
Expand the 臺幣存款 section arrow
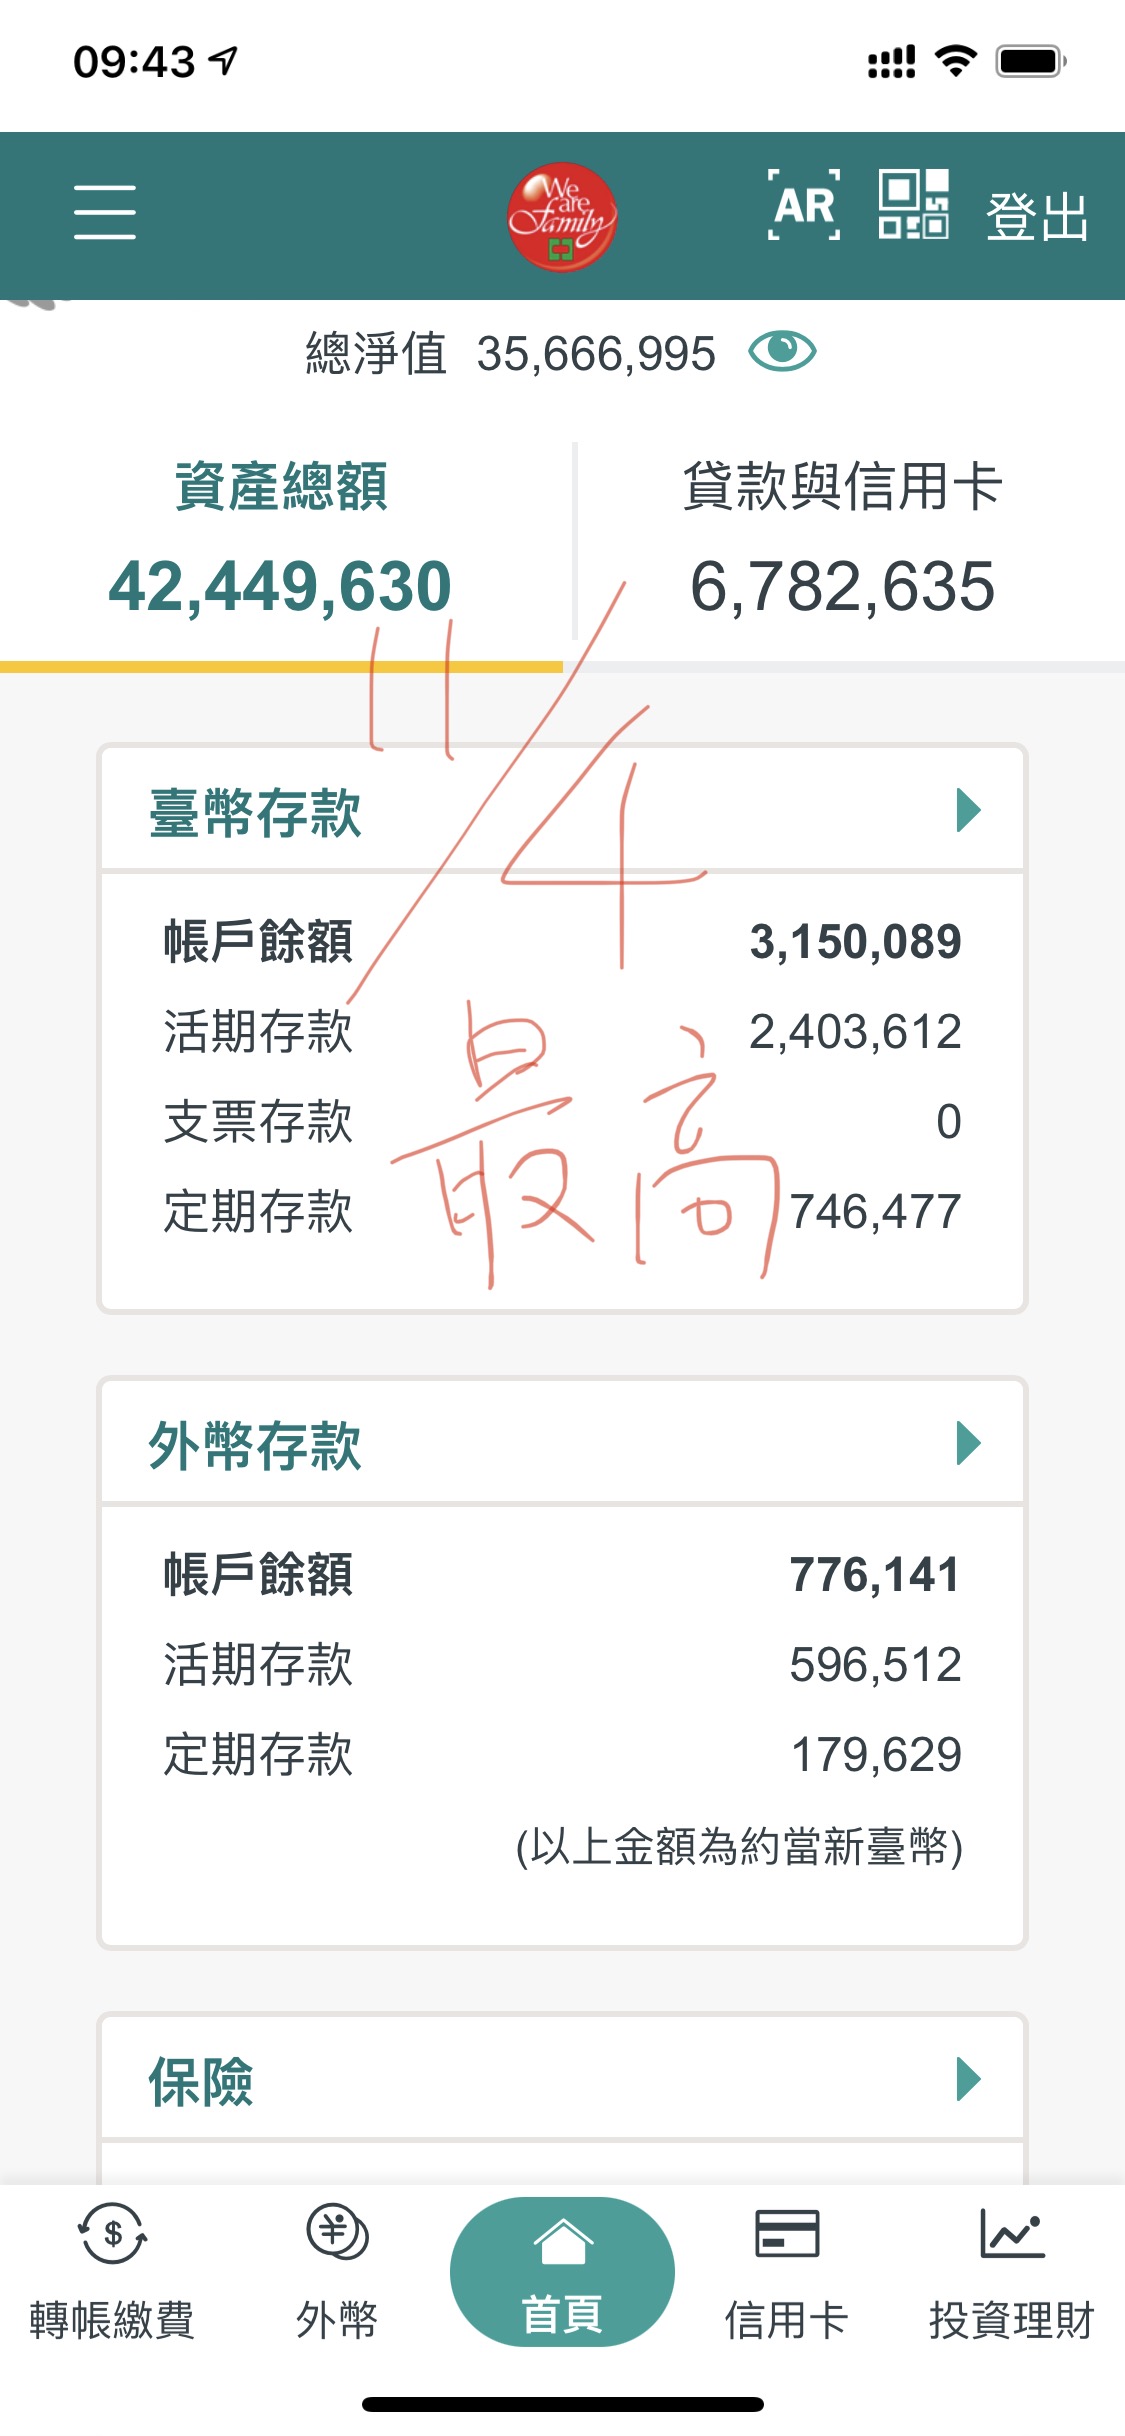[x=968, y=810]
